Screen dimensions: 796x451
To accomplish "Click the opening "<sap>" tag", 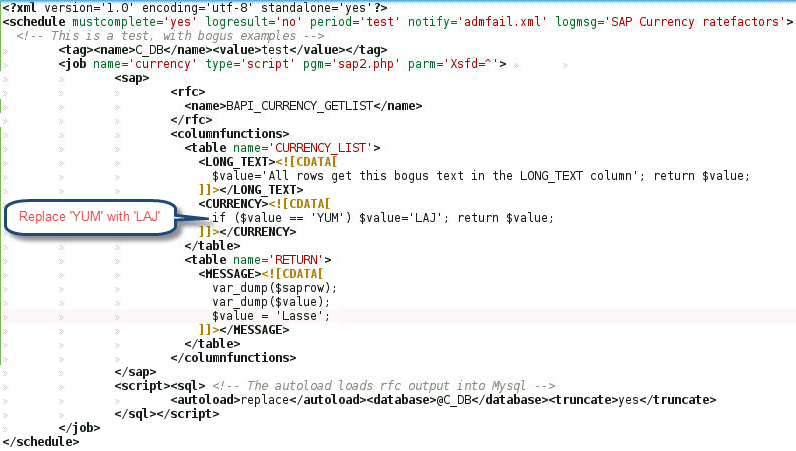I will pos(132,78).
